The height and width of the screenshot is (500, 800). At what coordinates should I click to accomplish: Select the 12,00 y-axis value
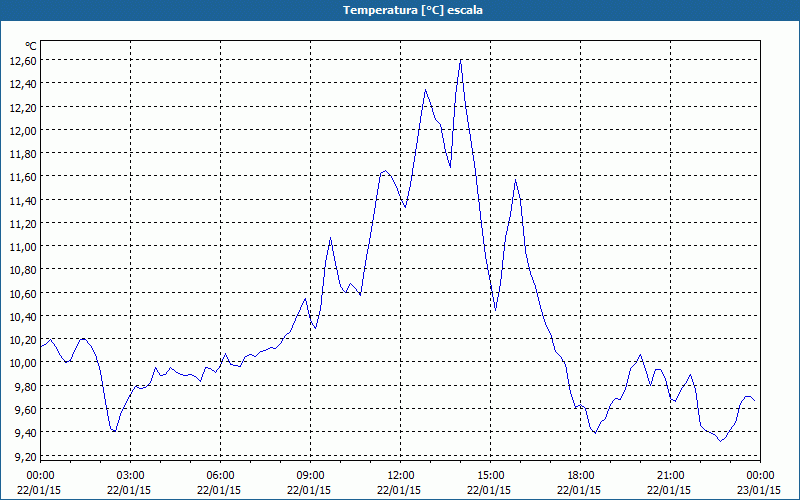(23, 131)
